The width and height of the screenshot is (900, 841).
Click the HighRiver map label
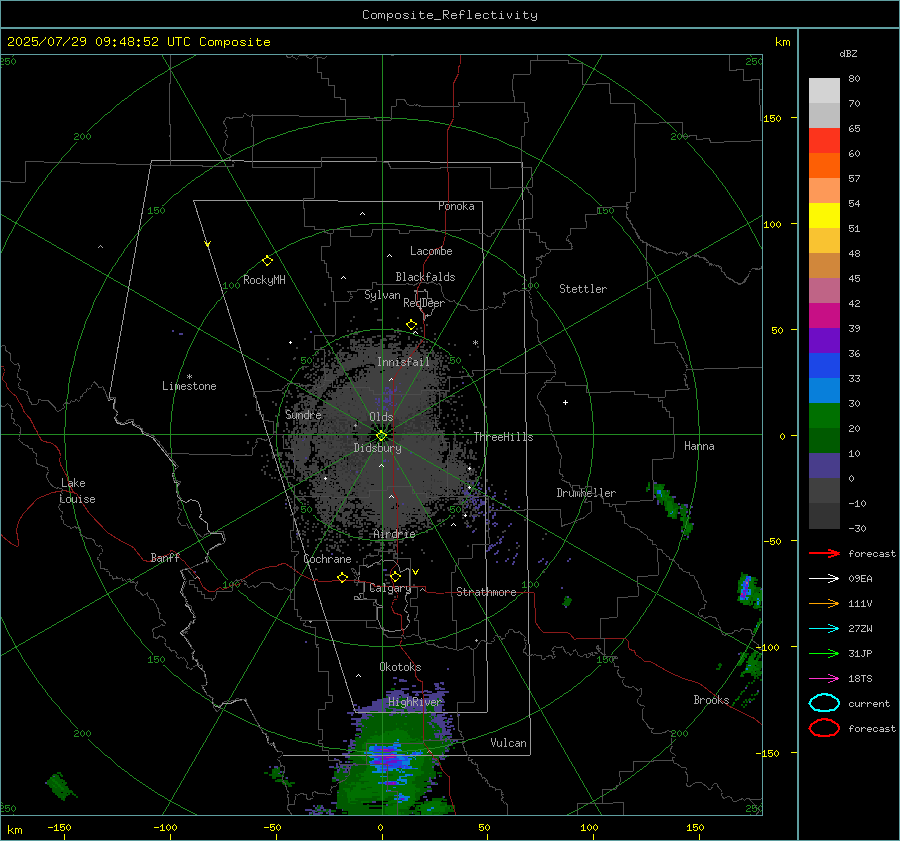point(414,702)
